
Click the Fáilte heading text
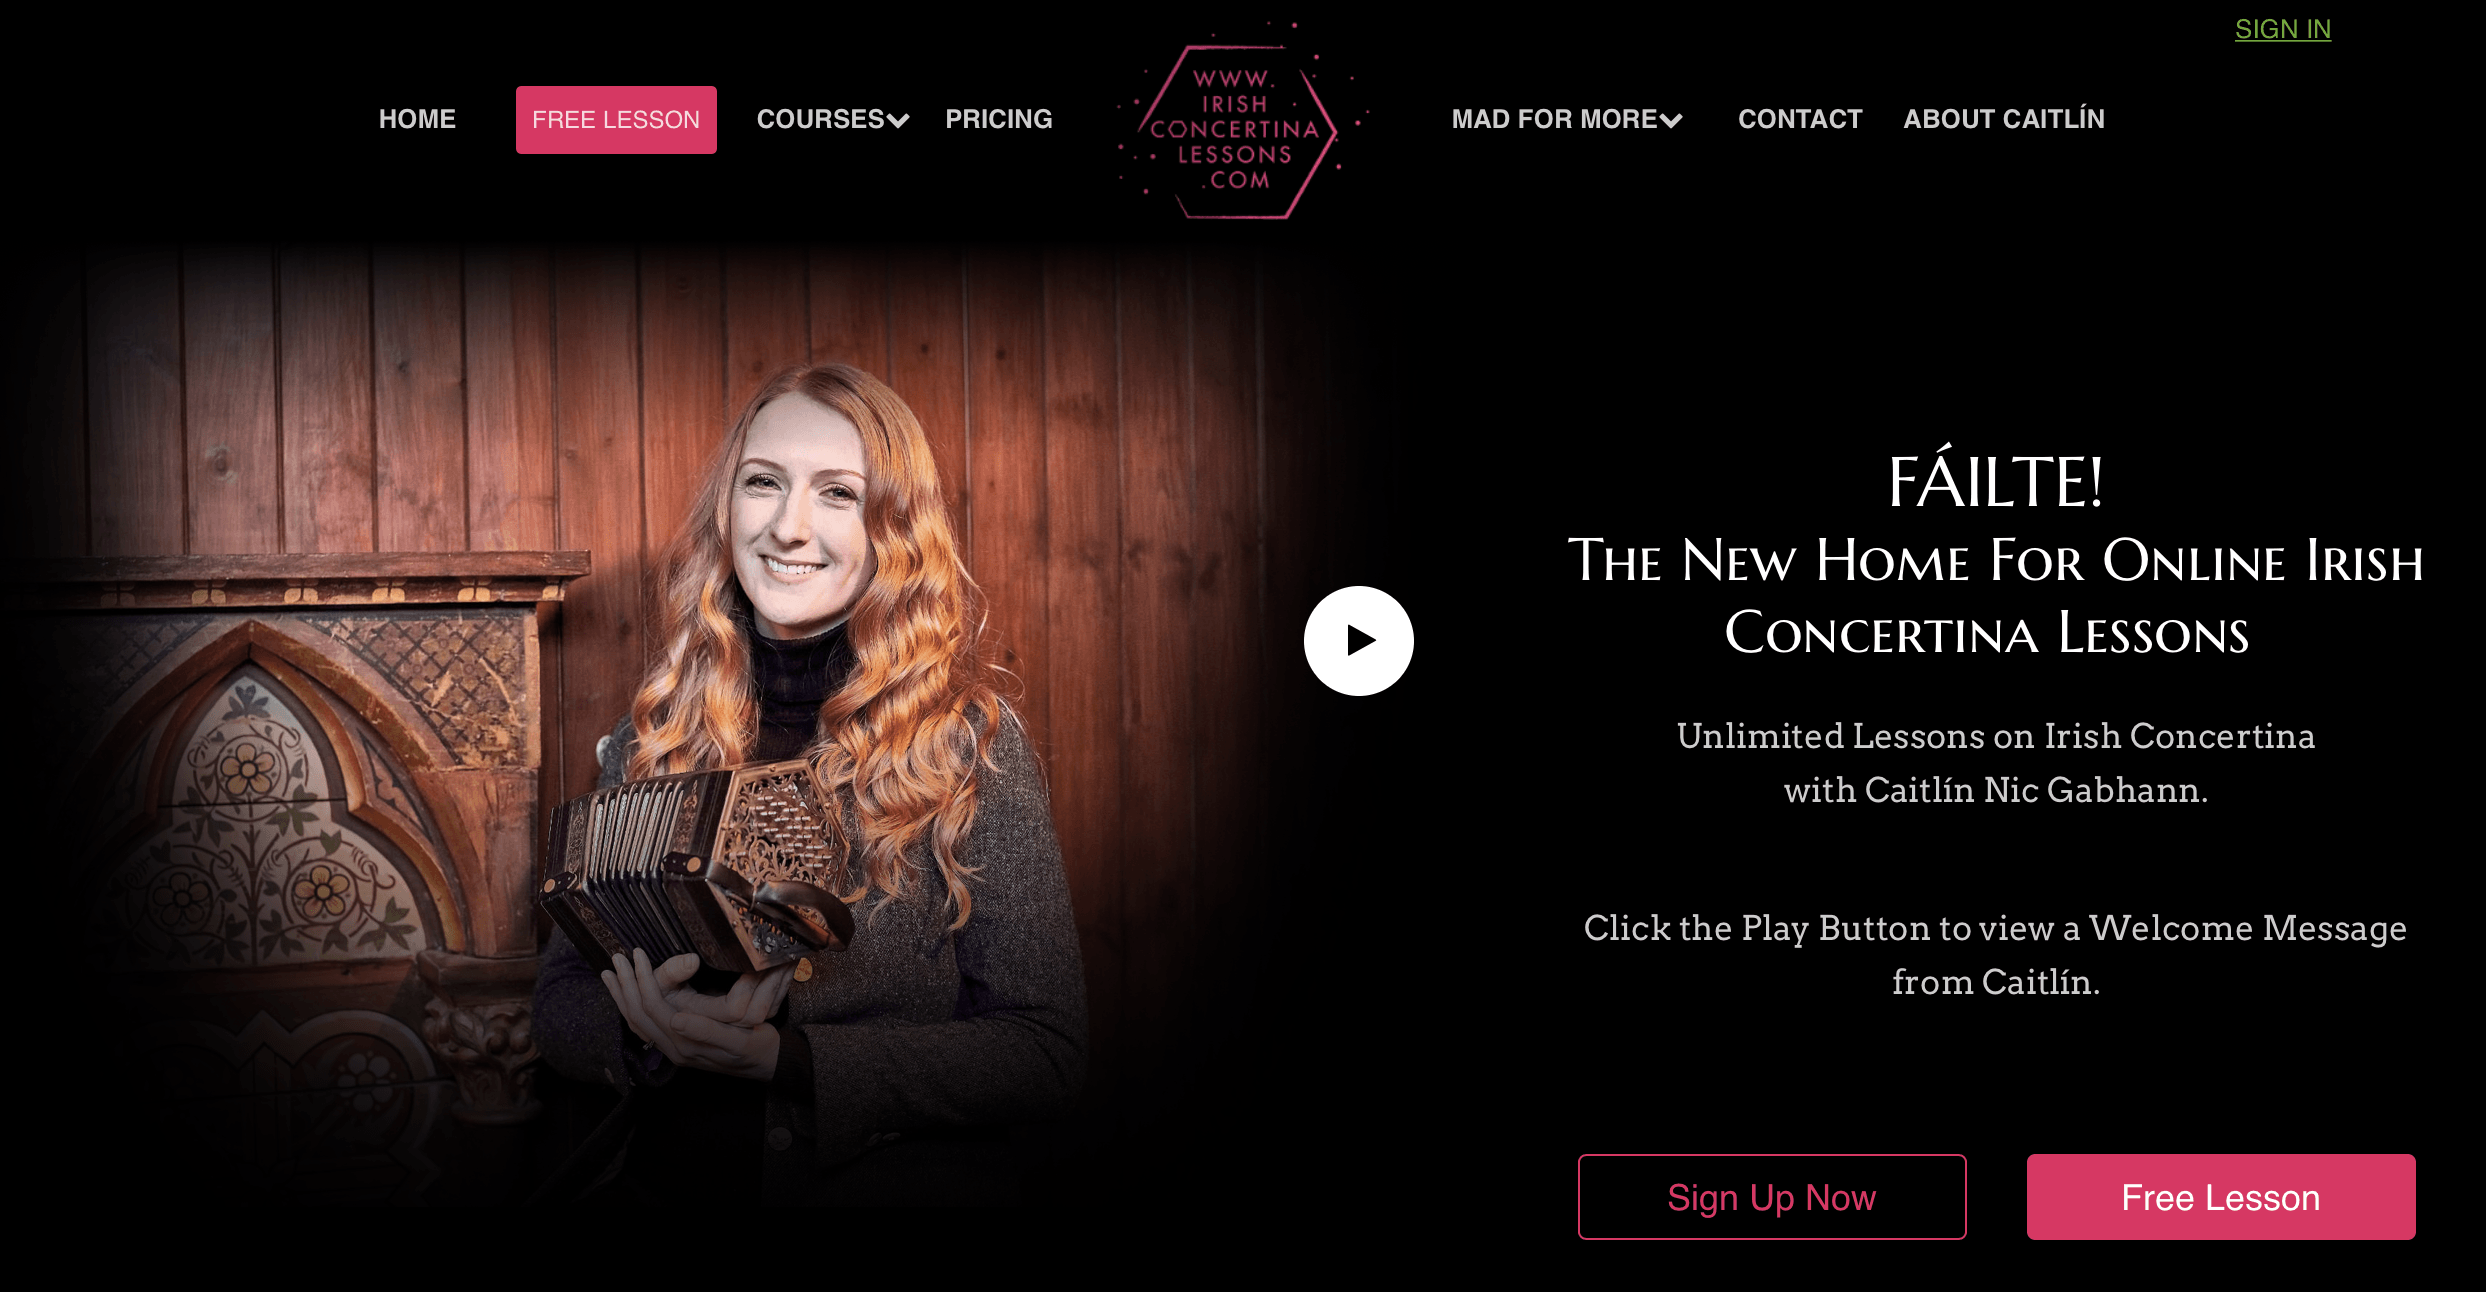1996,481
